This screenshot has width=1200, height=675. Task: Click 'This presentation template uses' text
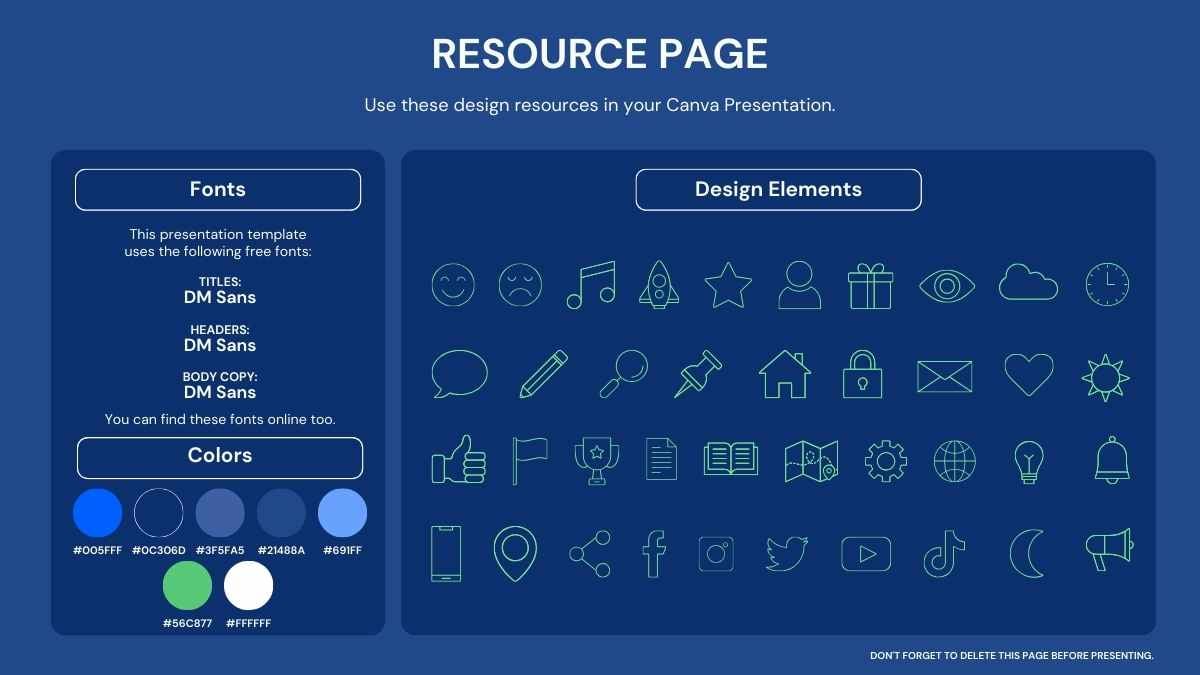218,243
